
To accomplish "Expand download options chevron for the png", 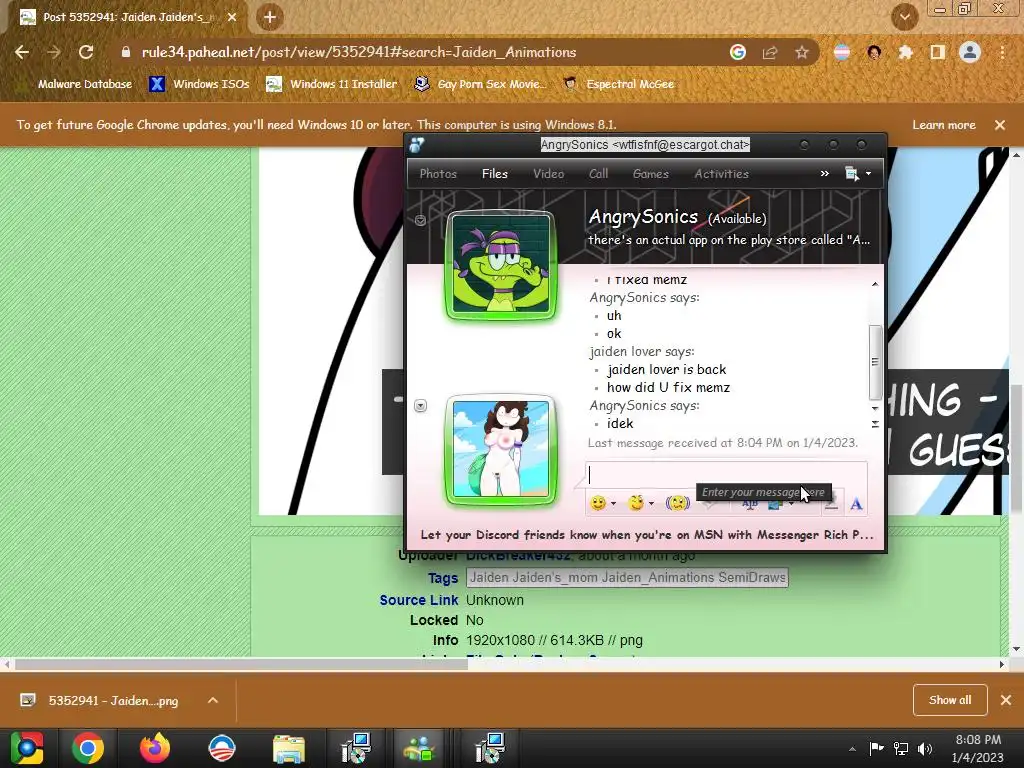I will point(213,700).
